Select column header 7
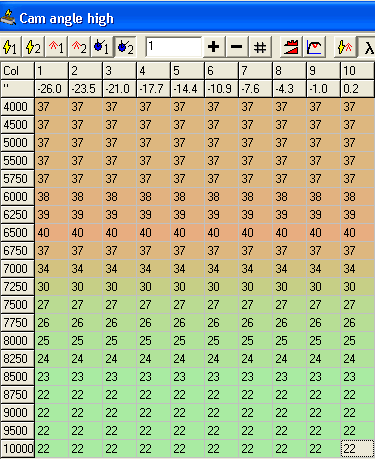 pyautogui.click(x=256, y=71)
